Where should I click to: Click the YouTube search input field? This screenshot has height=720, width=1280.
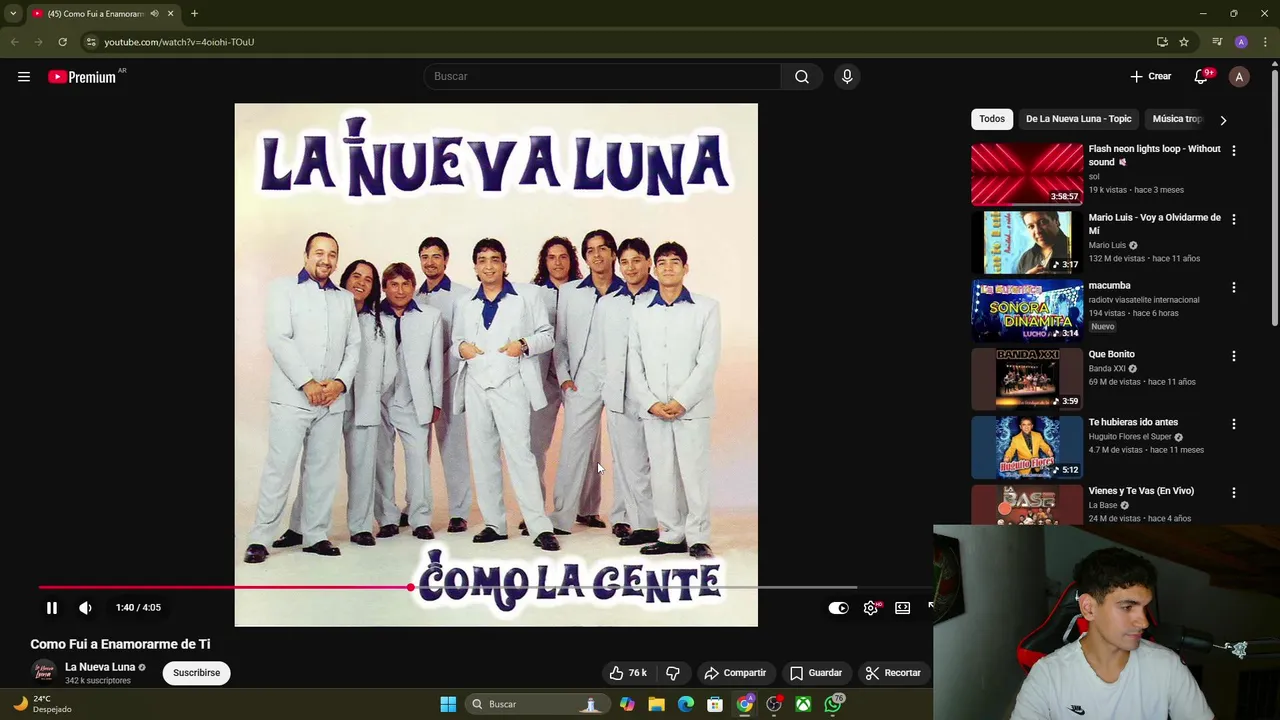pos(603,77)
